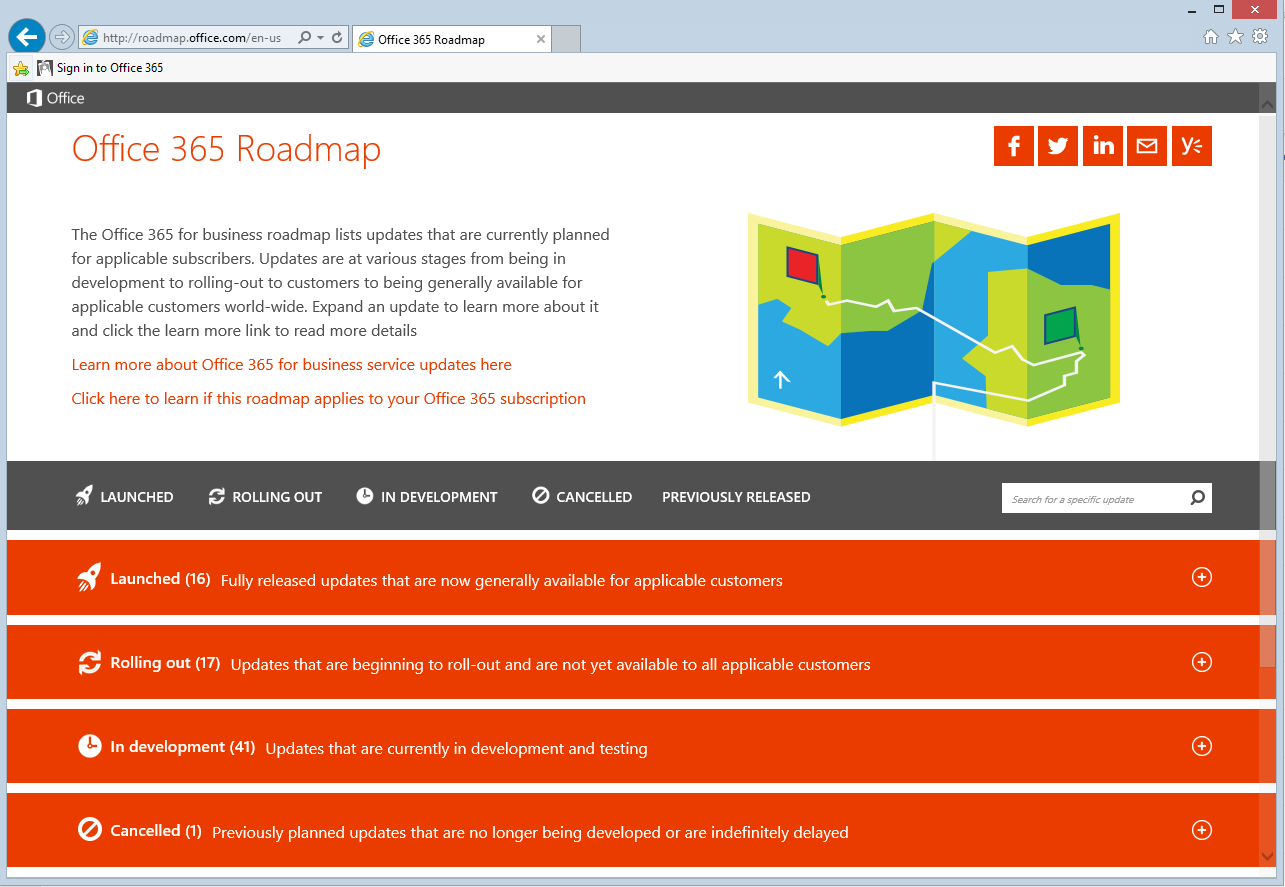Open a new blank browser tab
This screenshot has width=1285, height=887.
click(566, 40)
